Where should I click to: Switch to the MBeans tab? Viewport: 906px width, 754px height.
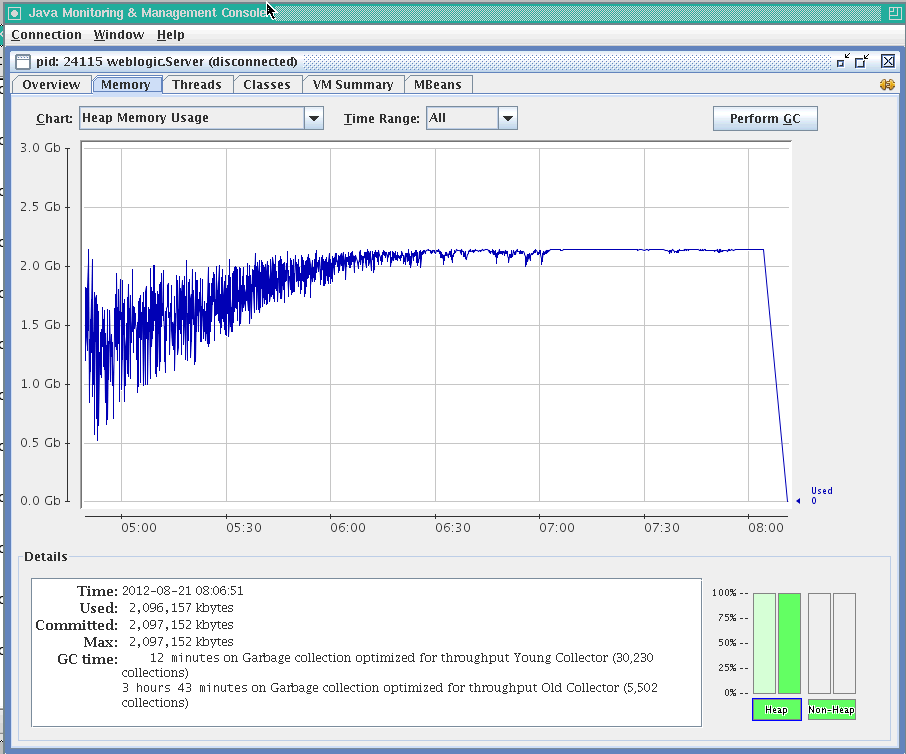pos(438,85)
